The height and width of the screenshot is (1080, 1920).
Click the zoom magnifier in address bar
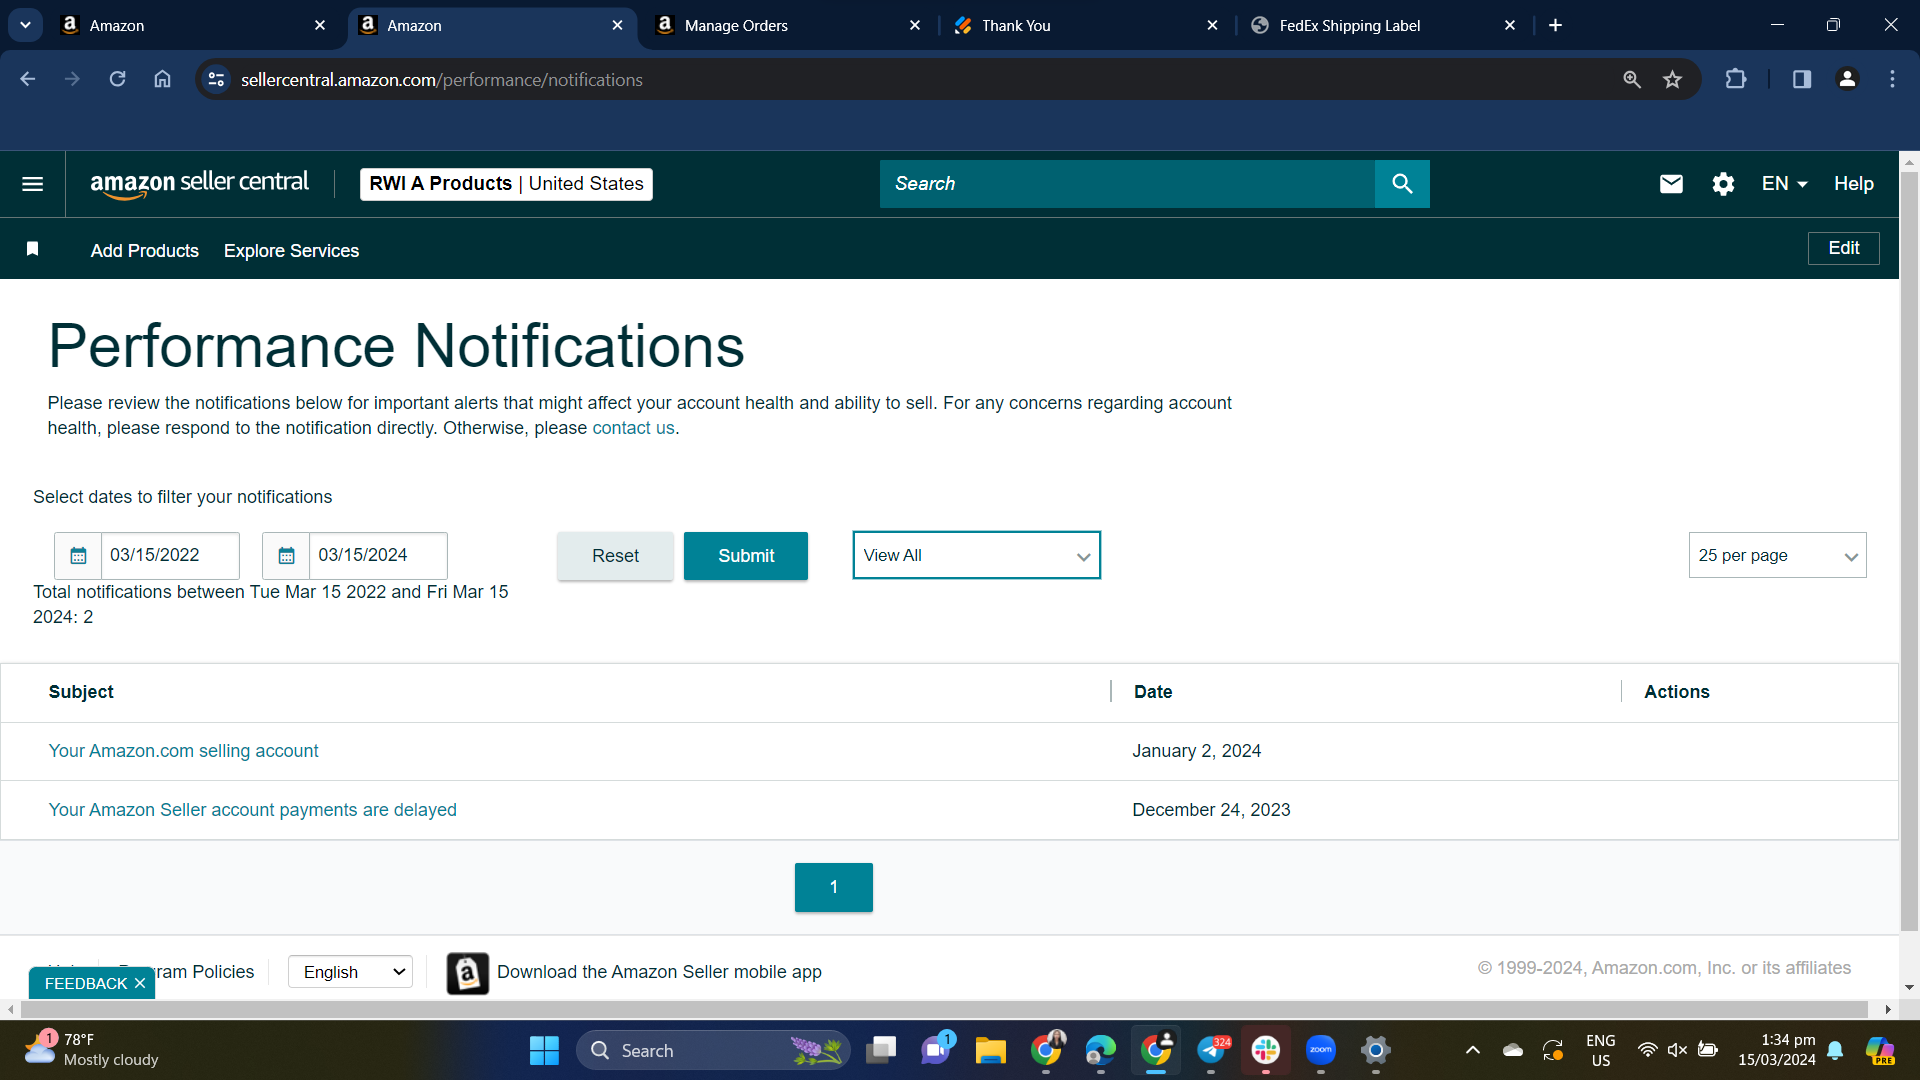coord(1632,79)
